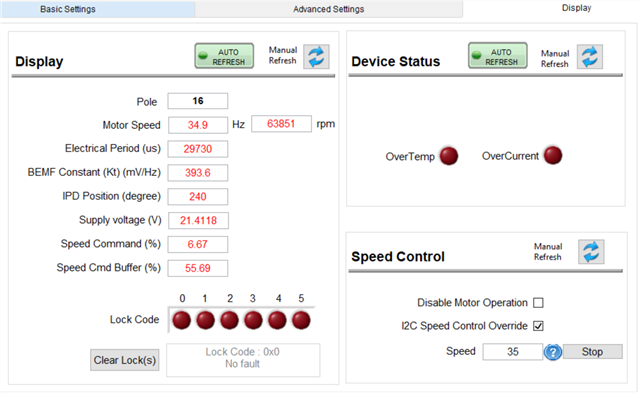Switch to Basic Settings tab

pyautogui.click(x=98, y=9)
